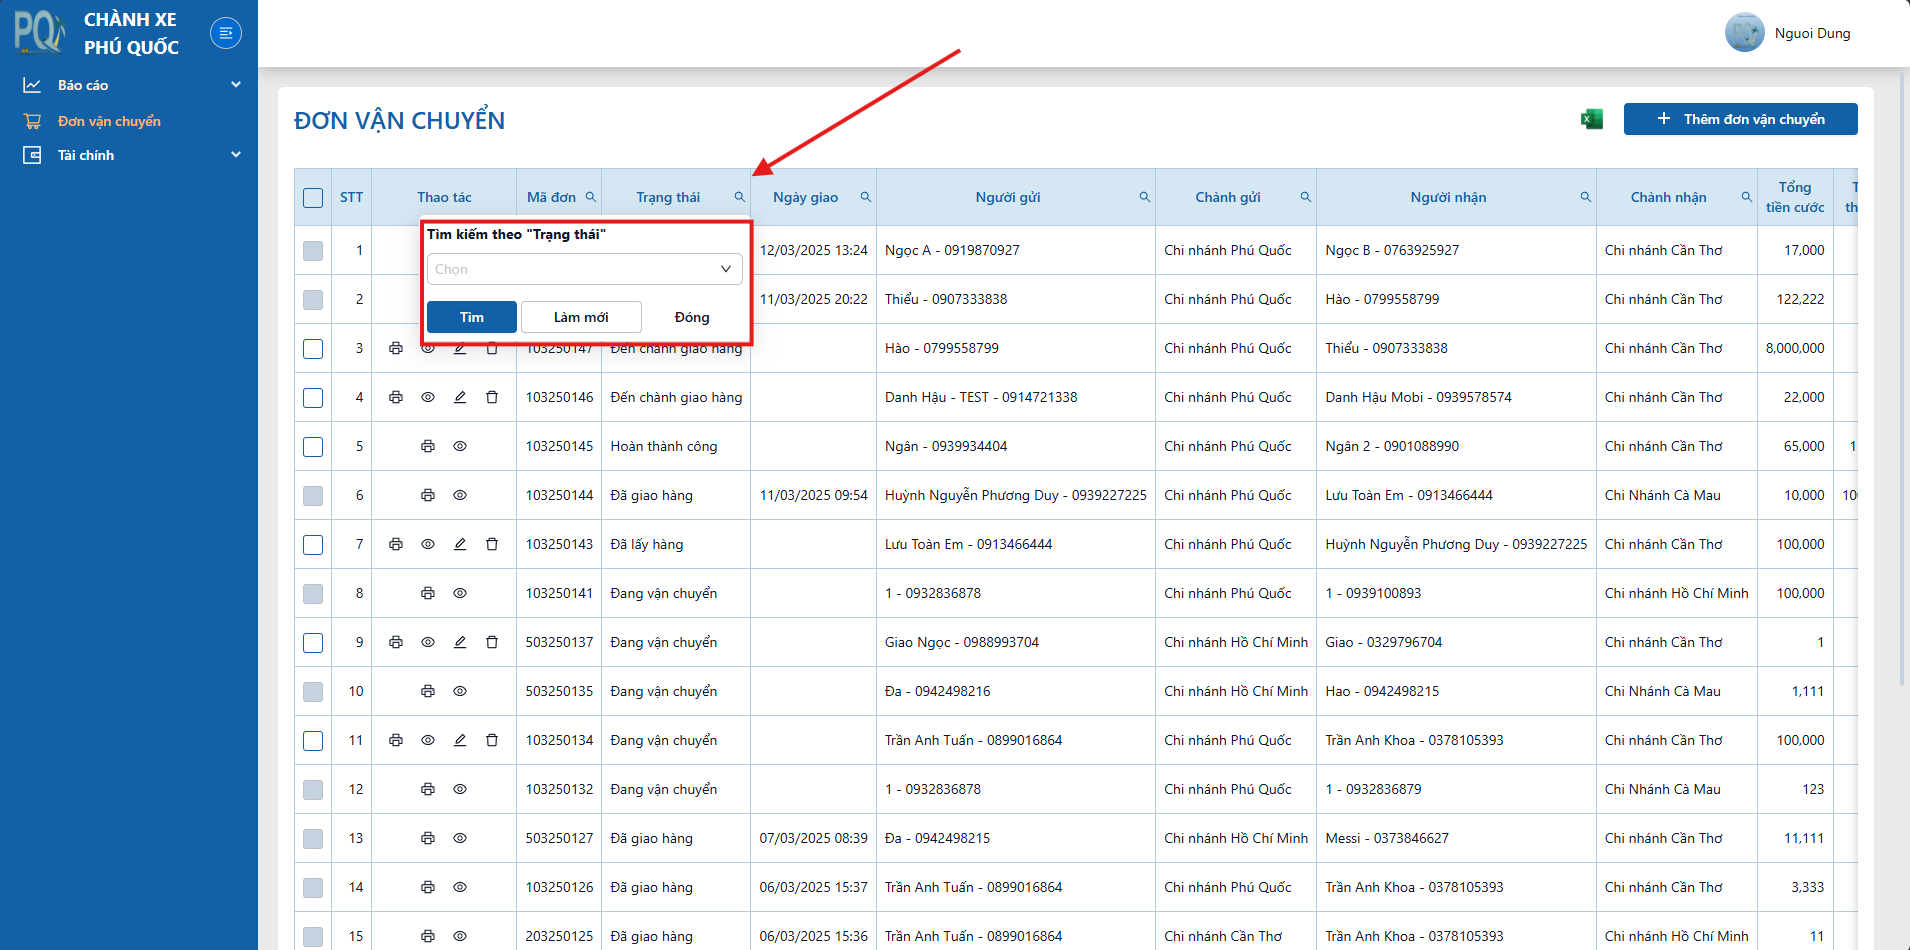This screenshot has width=1910, height=950.
Task: Open search filter for Người gửi column
Action: [x=1145, y=197]
